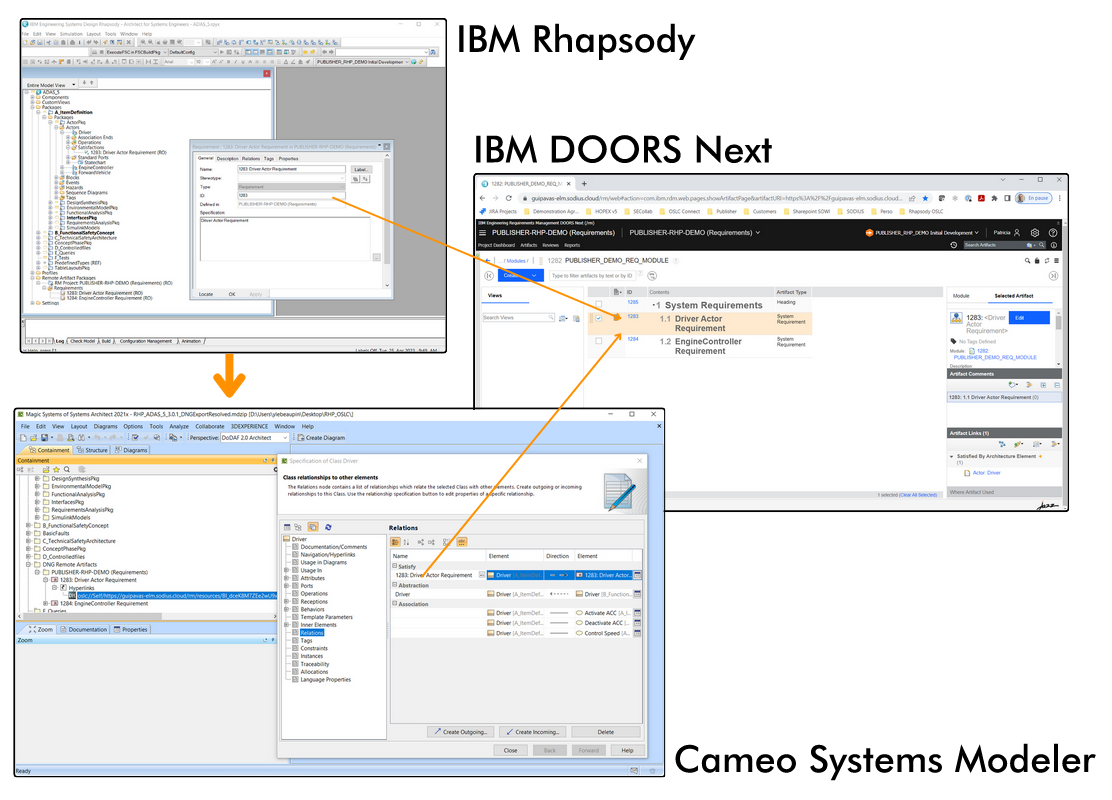The height and width of the screenshot is (800, 1112).
Task: Click module search magnifier icon in DOORS
Action: [x=1027, y=260]
